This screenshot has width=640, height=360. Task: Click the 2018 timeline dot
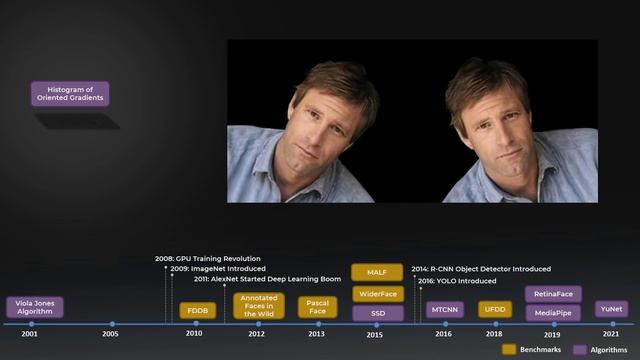point(496,324)
